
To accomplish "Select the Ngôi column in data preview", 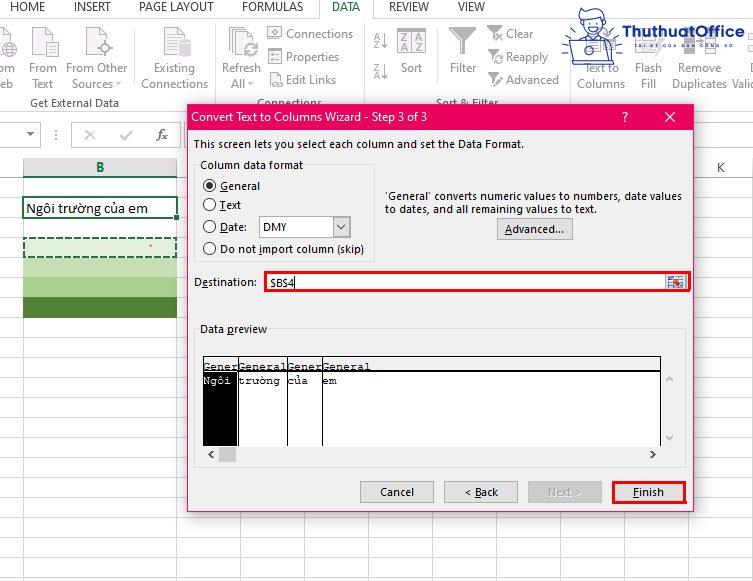I will (x=220, y=408).
